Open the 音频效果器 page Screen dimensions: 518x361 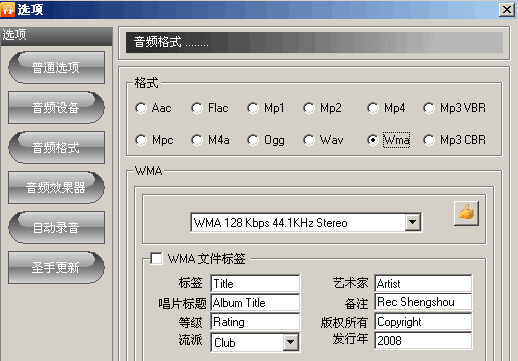click(56, 187)
